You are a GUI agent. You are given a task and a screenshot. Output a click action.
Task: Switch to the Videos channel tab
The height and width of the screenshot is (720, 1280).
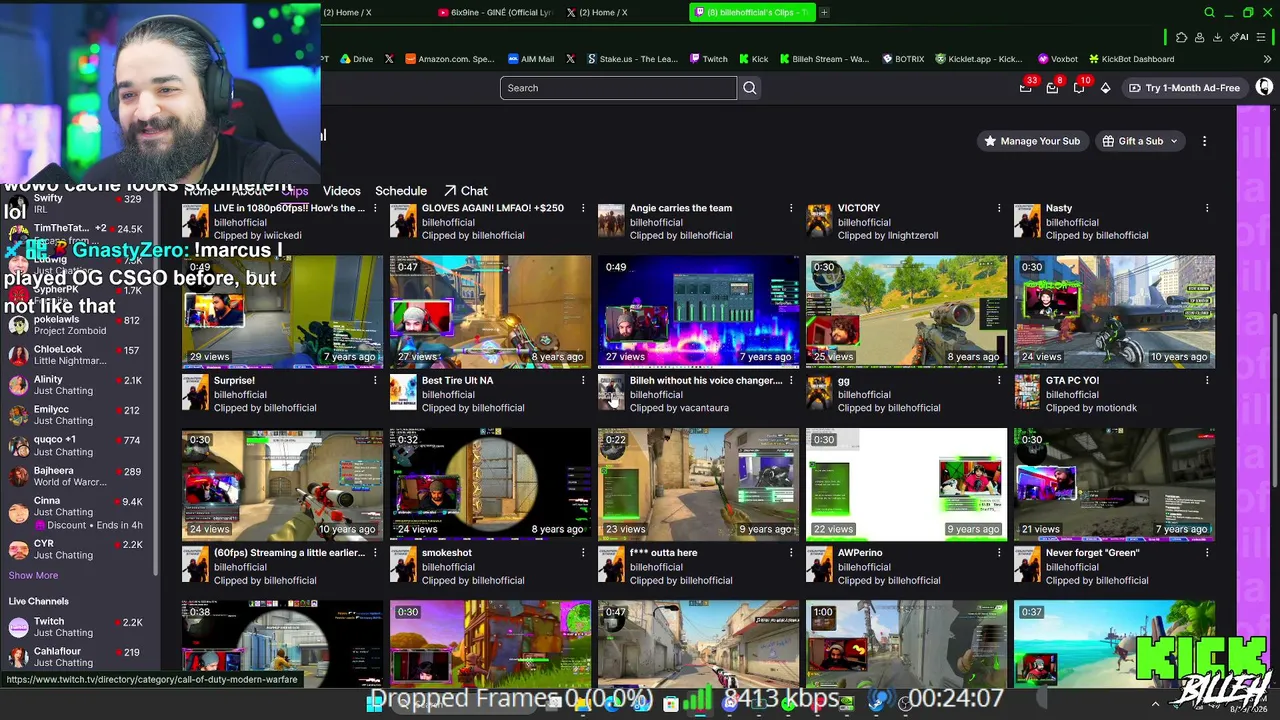(341, 191)
